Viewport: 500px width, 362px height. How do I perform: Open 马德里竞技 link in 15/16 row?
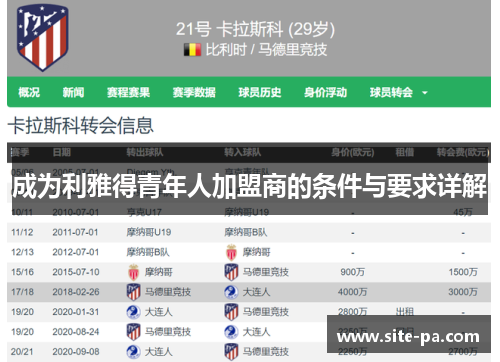(266, 272)
